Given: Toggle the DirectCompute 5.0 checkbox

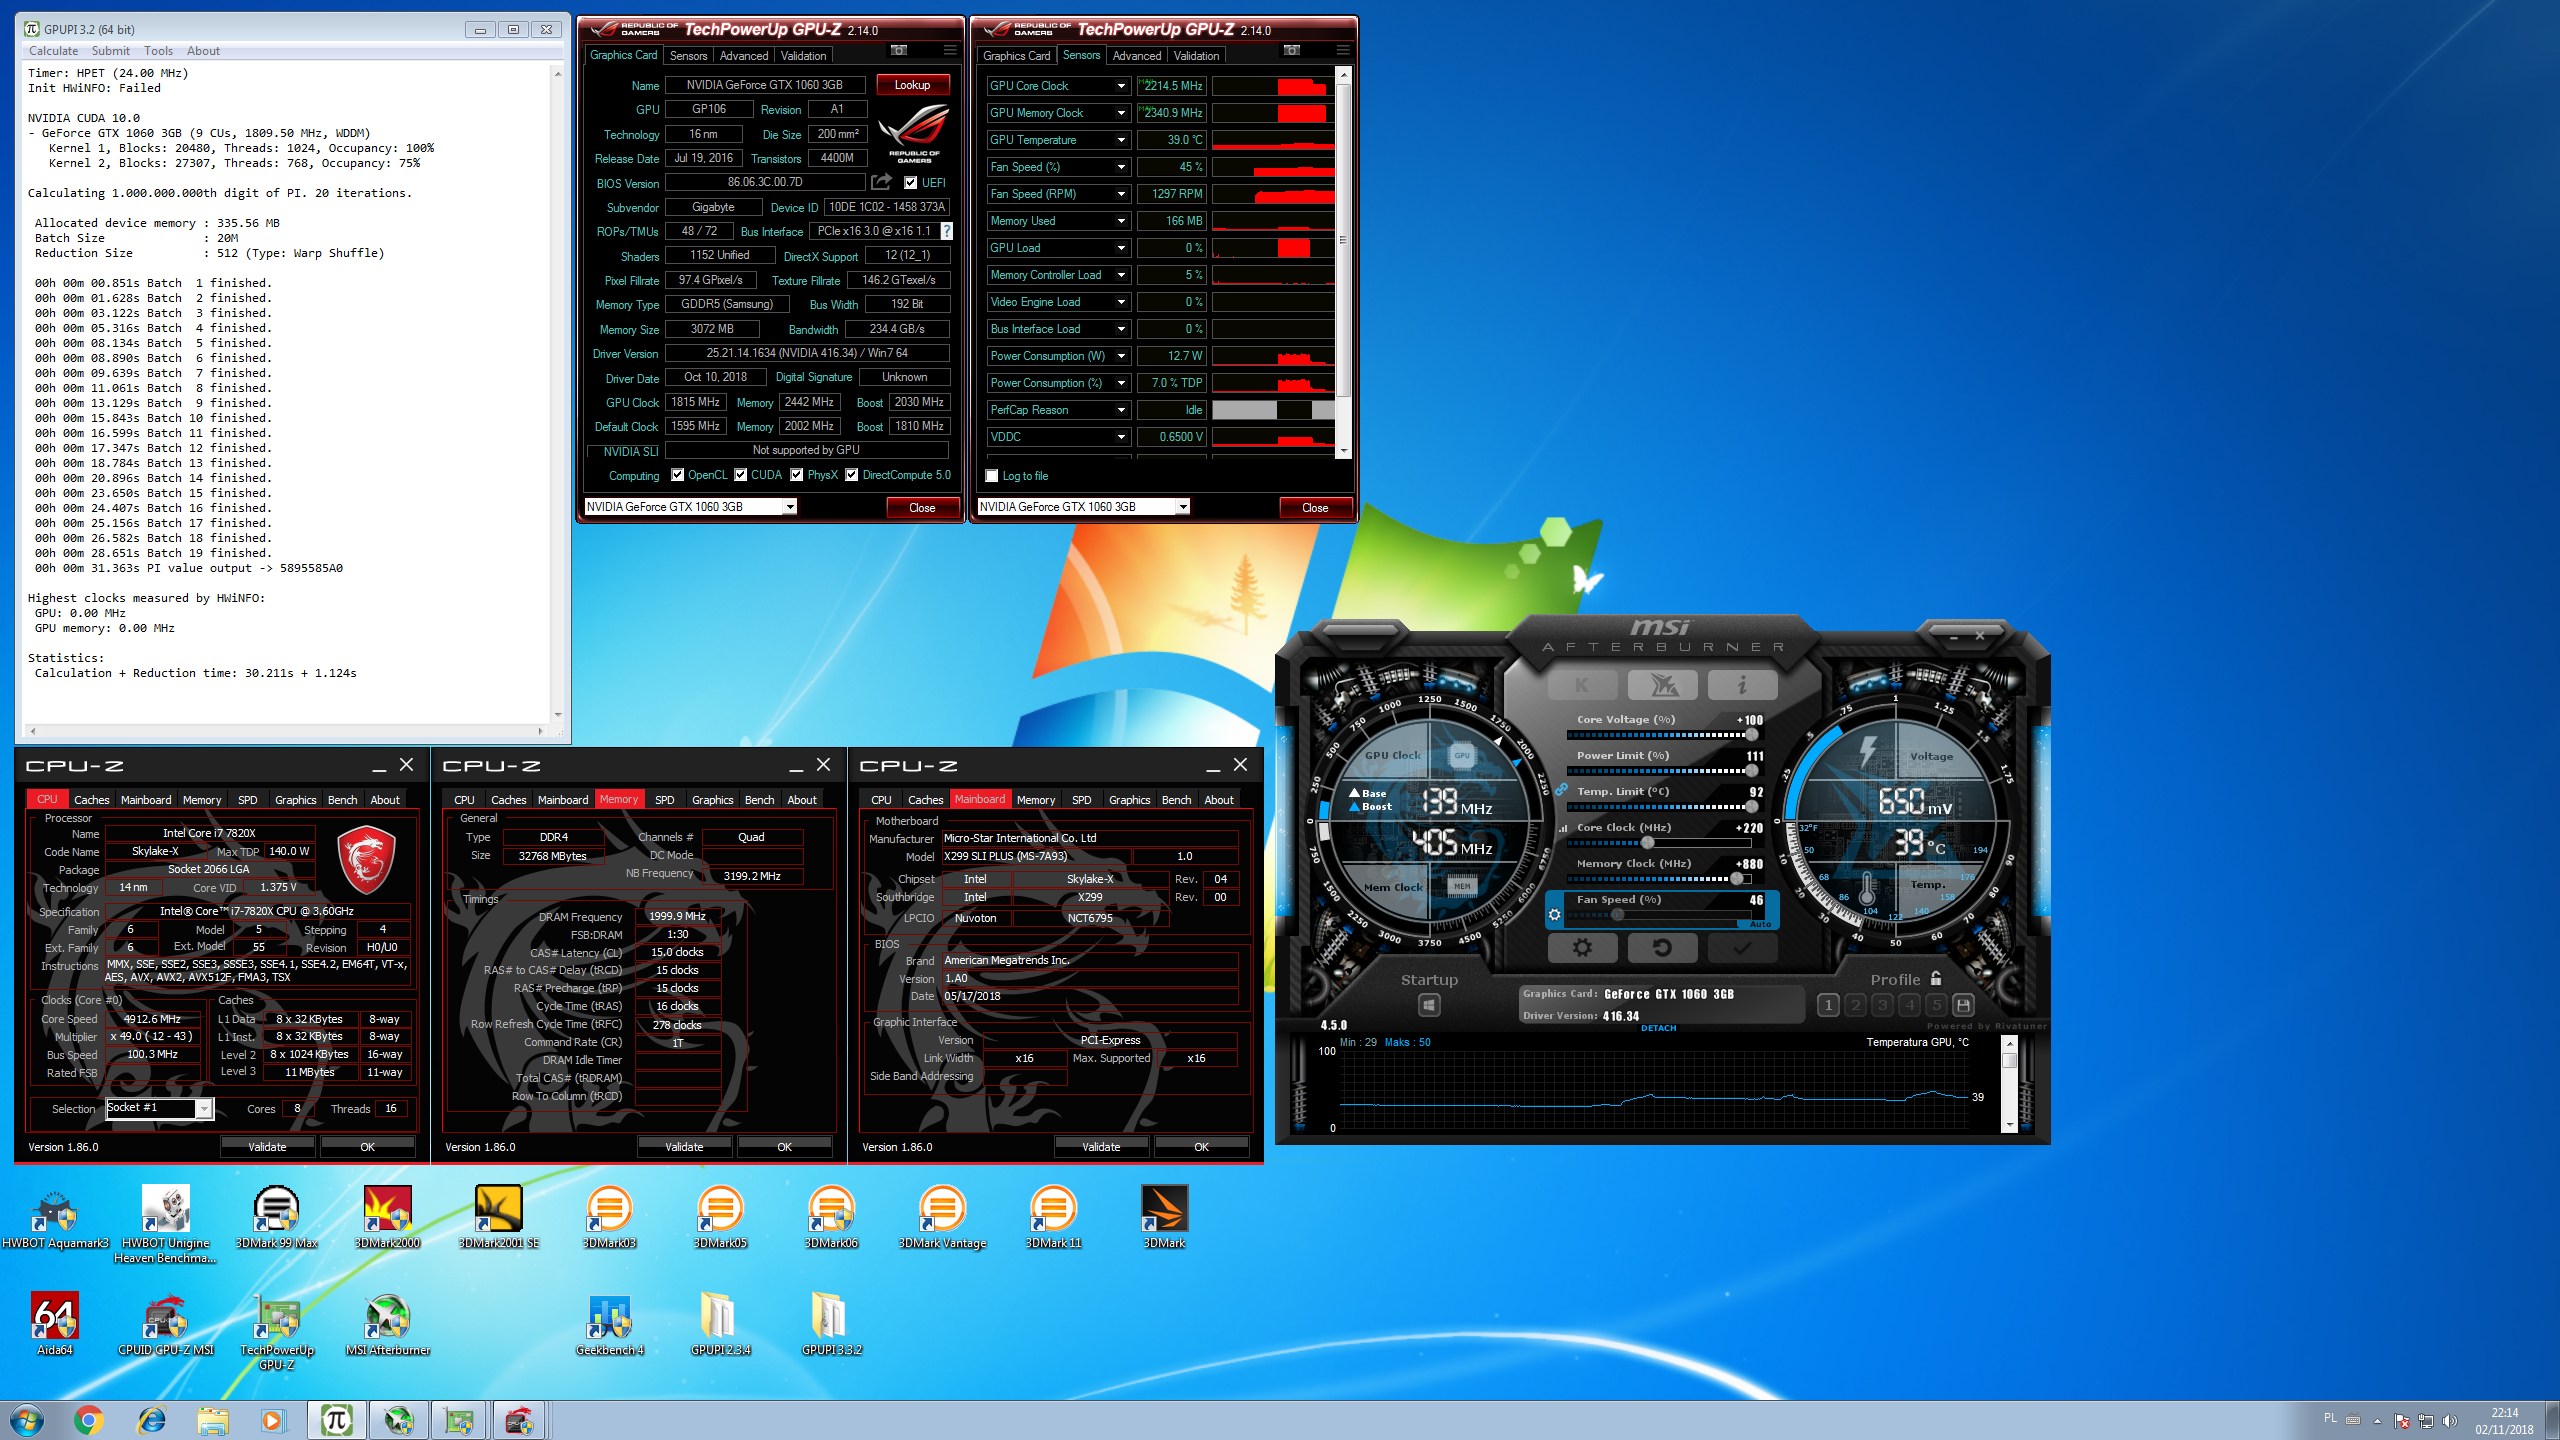Looking at the screenshot, I should click(852, 475).
